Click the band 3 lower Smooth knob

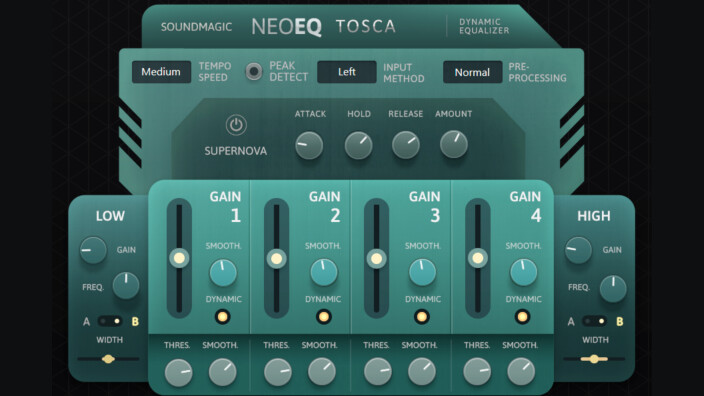422,371
